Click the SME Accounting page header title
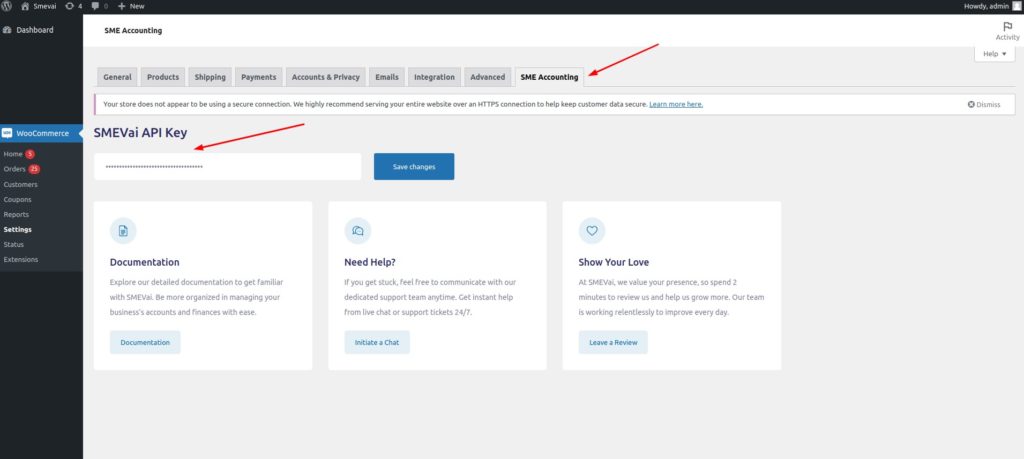Image resolution: width=1024 pixels, height=459 pixels. pos(133,30)
